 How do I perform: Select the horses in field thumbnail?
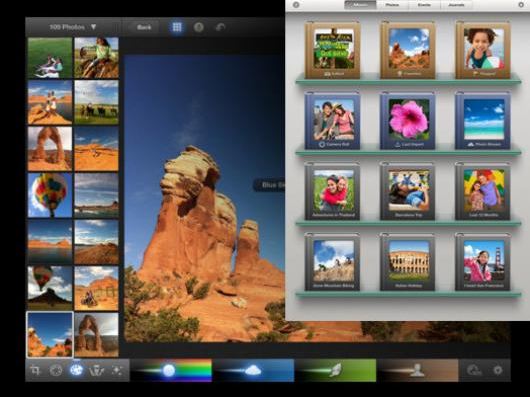click(96, 102)
